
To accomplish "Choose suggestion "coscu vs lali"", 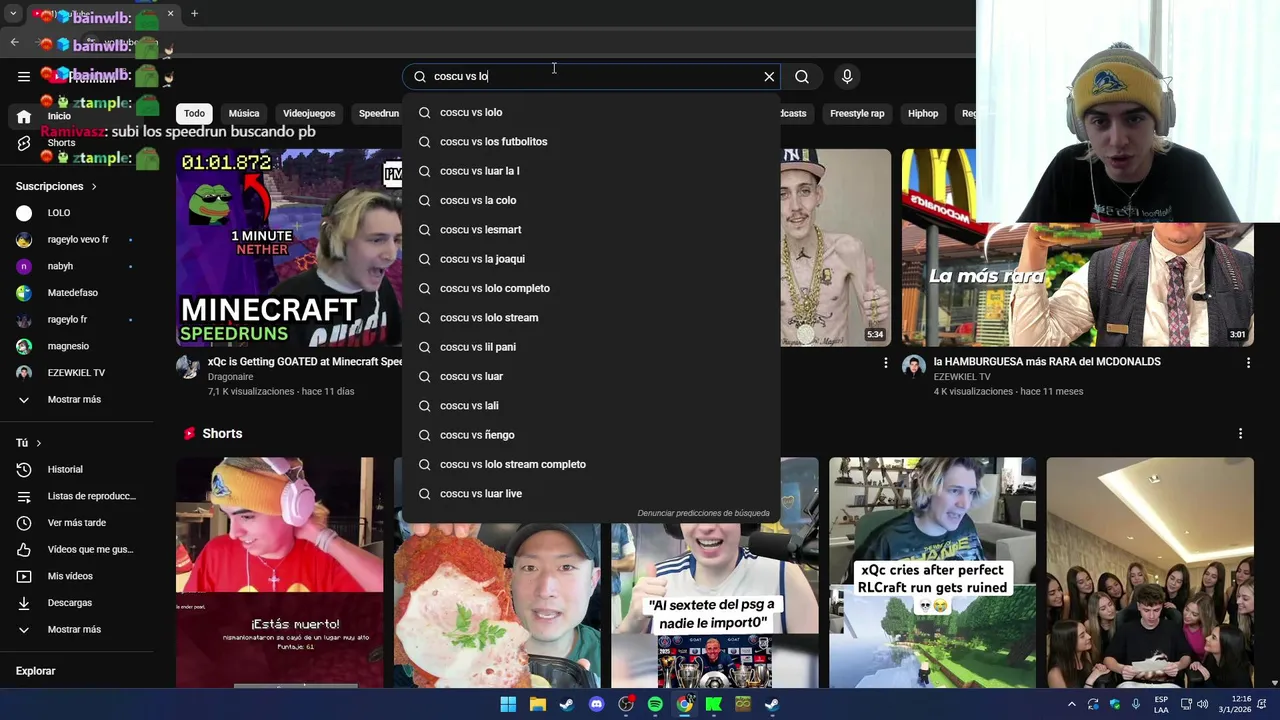I will click(591, 406).
